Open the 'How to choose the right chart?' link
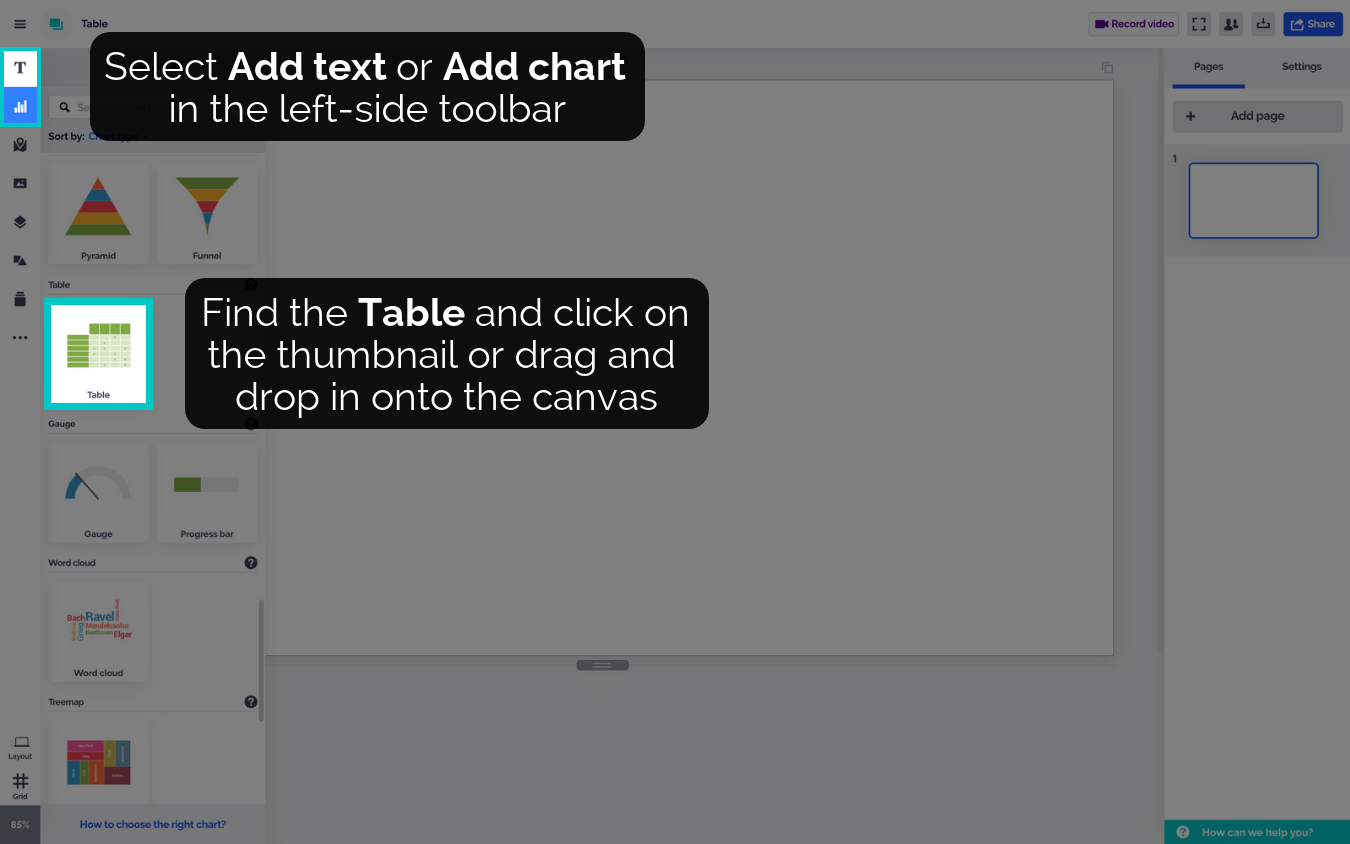 pos(153,825)
